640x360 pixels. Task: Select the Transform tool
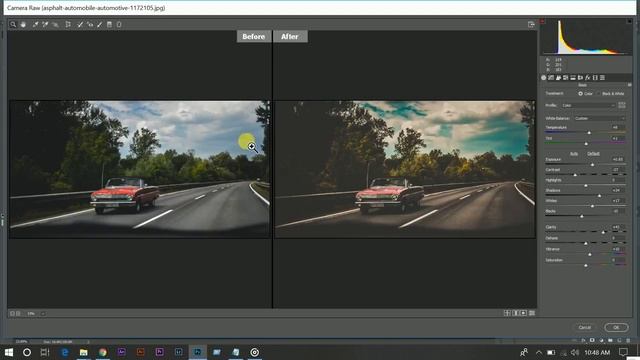68,24
